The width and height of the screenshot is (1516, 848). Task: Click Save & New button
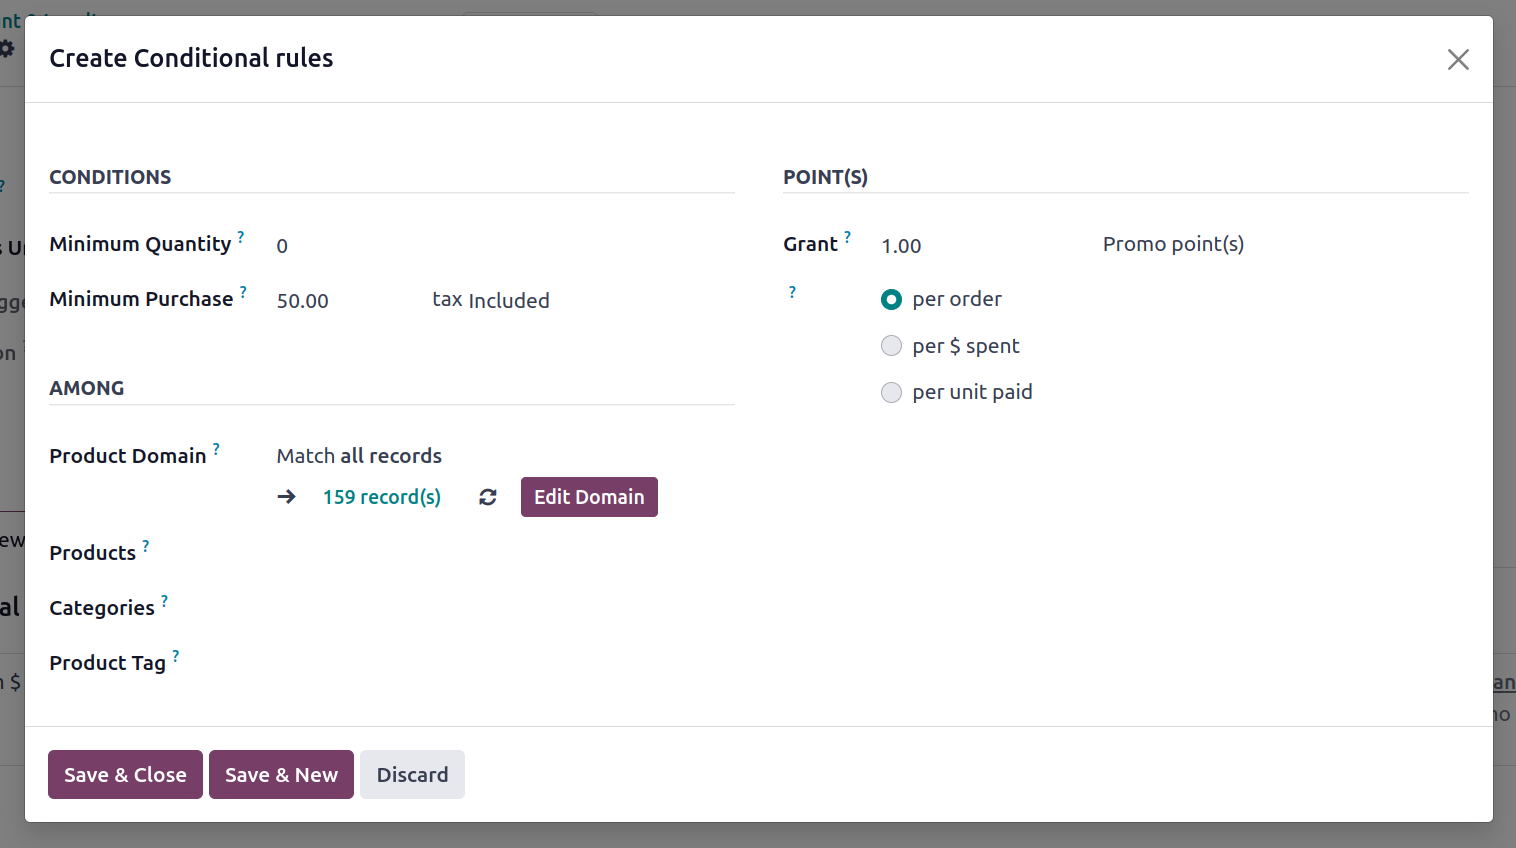[x=281, y=775]
